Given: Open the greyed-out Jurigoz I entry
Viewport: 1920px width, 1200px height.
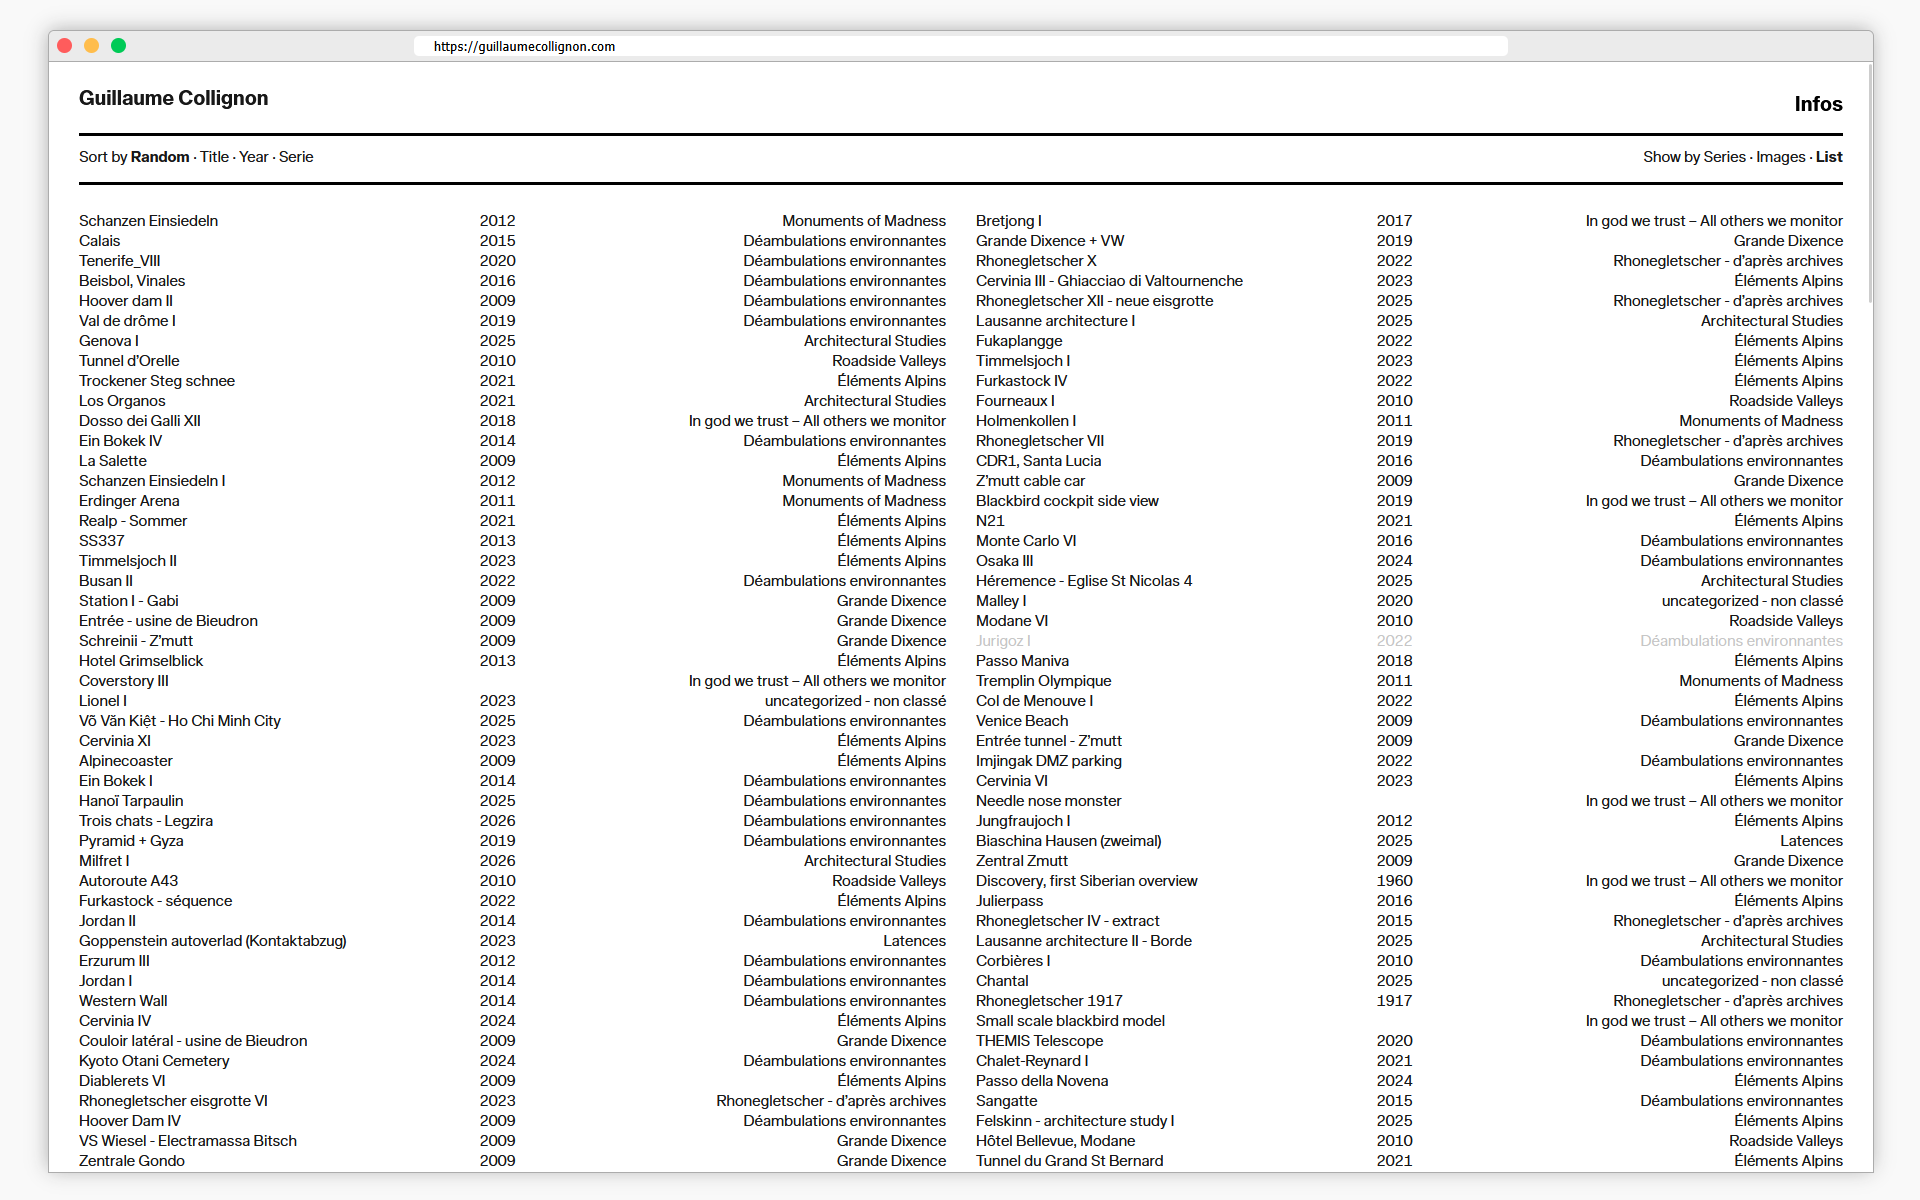Looking at the screenshot, I should click(1002, 641).
